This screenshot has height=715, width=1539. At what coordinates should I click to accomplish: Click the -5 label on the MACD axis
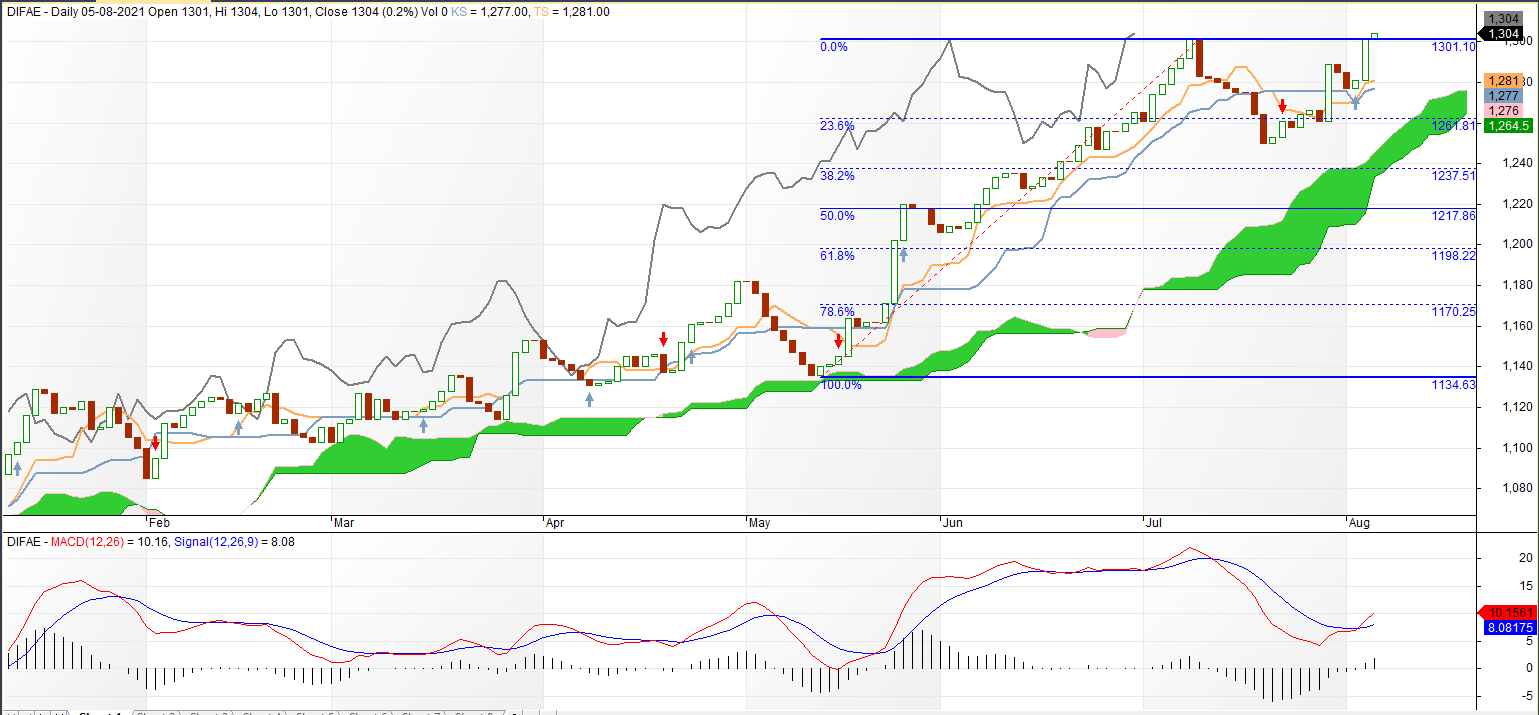pyautogui.click(x=1527, y=695)
